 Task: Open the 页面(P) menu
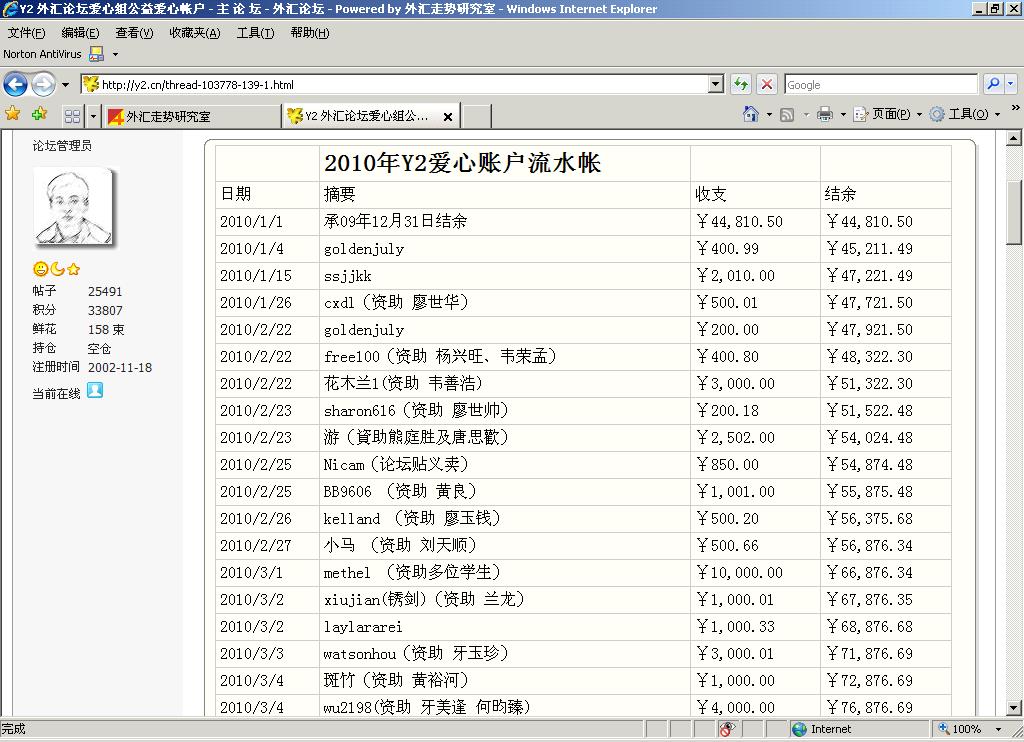pyautogui.click(x=888, y=114)
